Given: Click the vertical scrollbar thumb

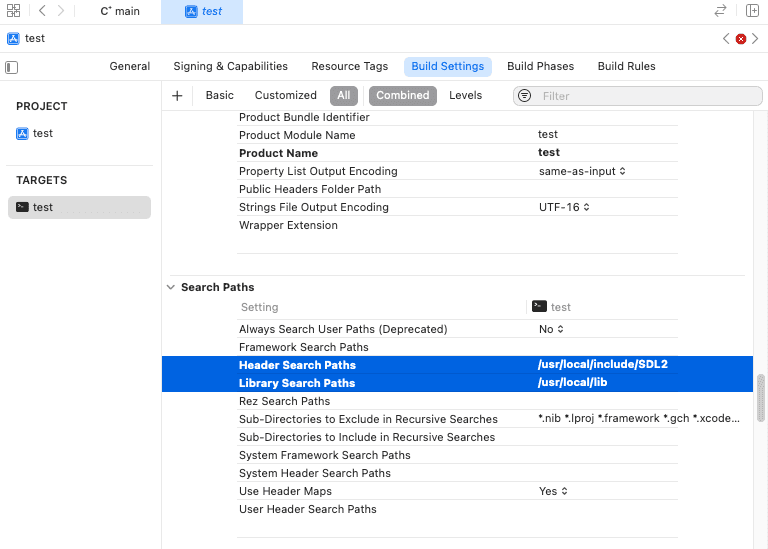Looking at the screenshot, I should tap(761, 397).
